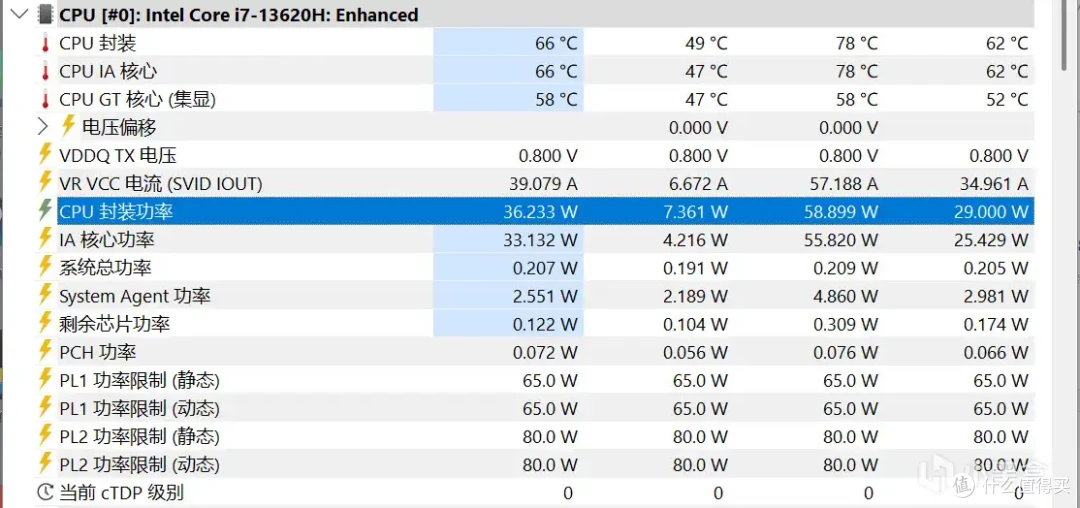Expand the 电压偏移 row
The height and width of the screenshot is (508, 1080).
(43, 127)
